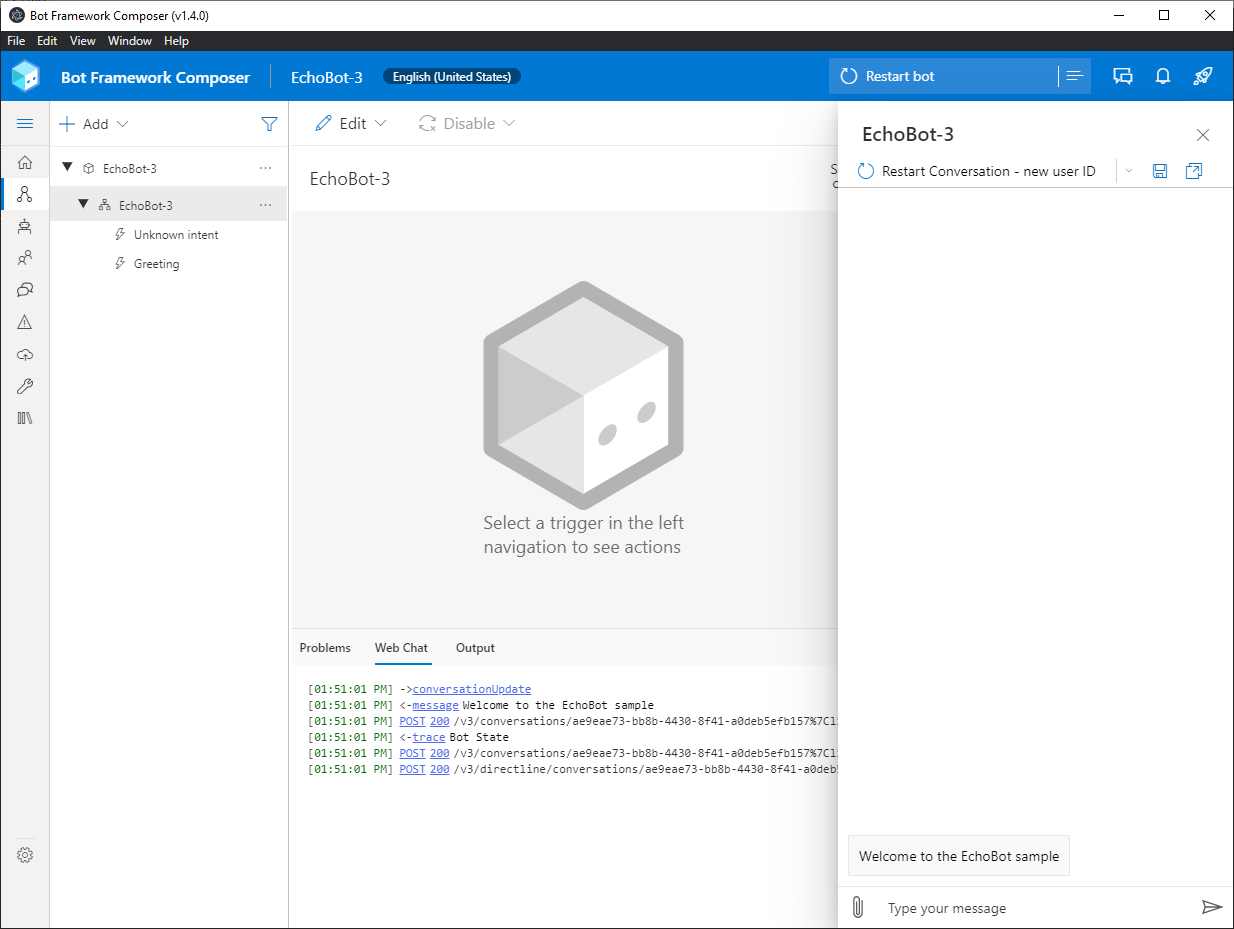The height and width of the screenshot is (929, 1234).
Task: Open the File menu
Action: click(x=16, y=41)
